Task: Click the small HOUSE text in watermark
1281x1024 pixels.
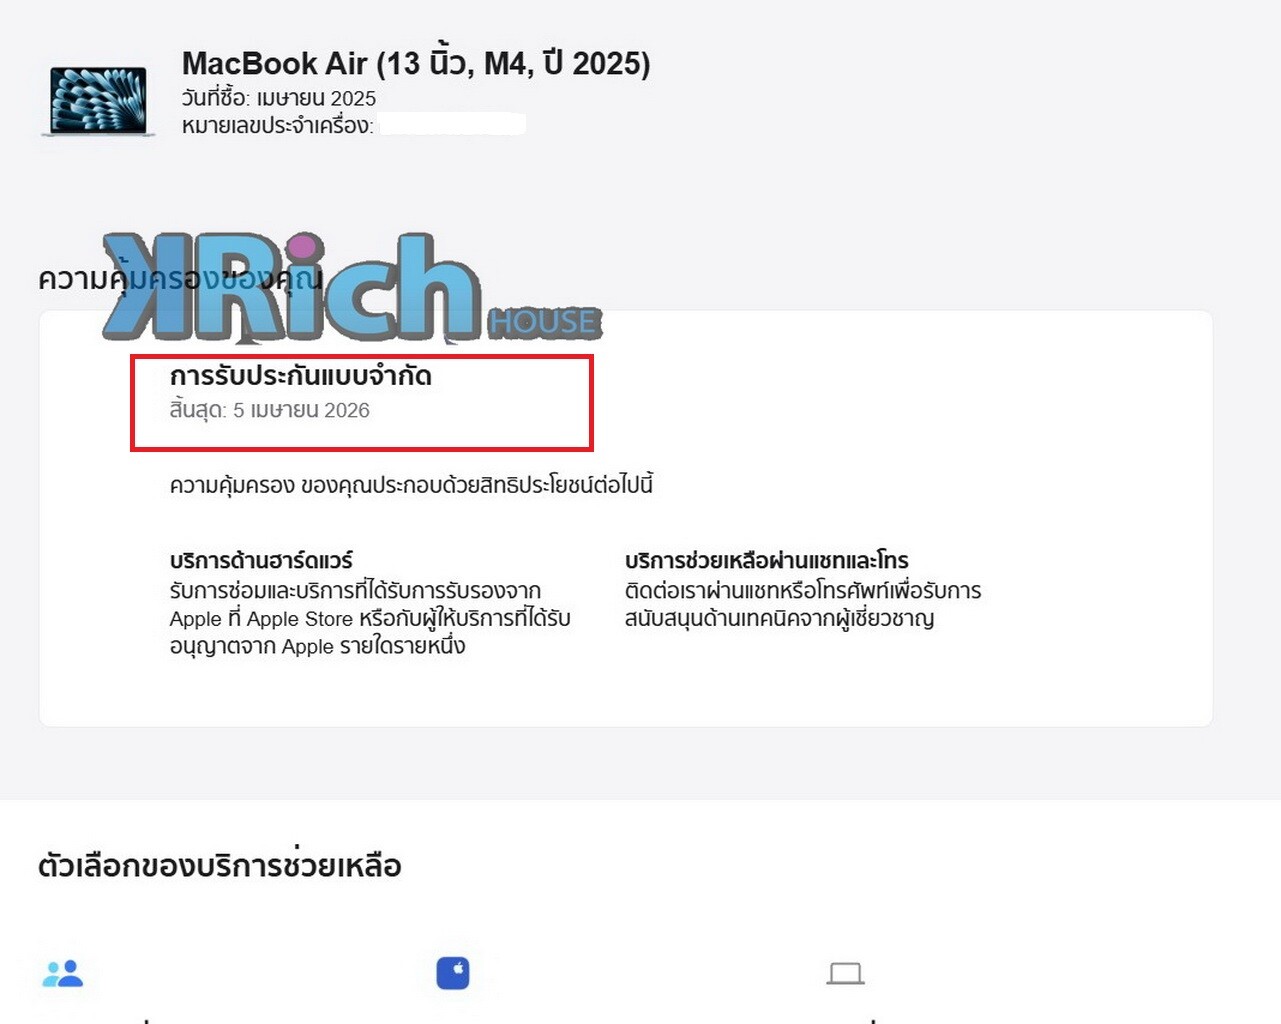Action: [x=544, y=322]
